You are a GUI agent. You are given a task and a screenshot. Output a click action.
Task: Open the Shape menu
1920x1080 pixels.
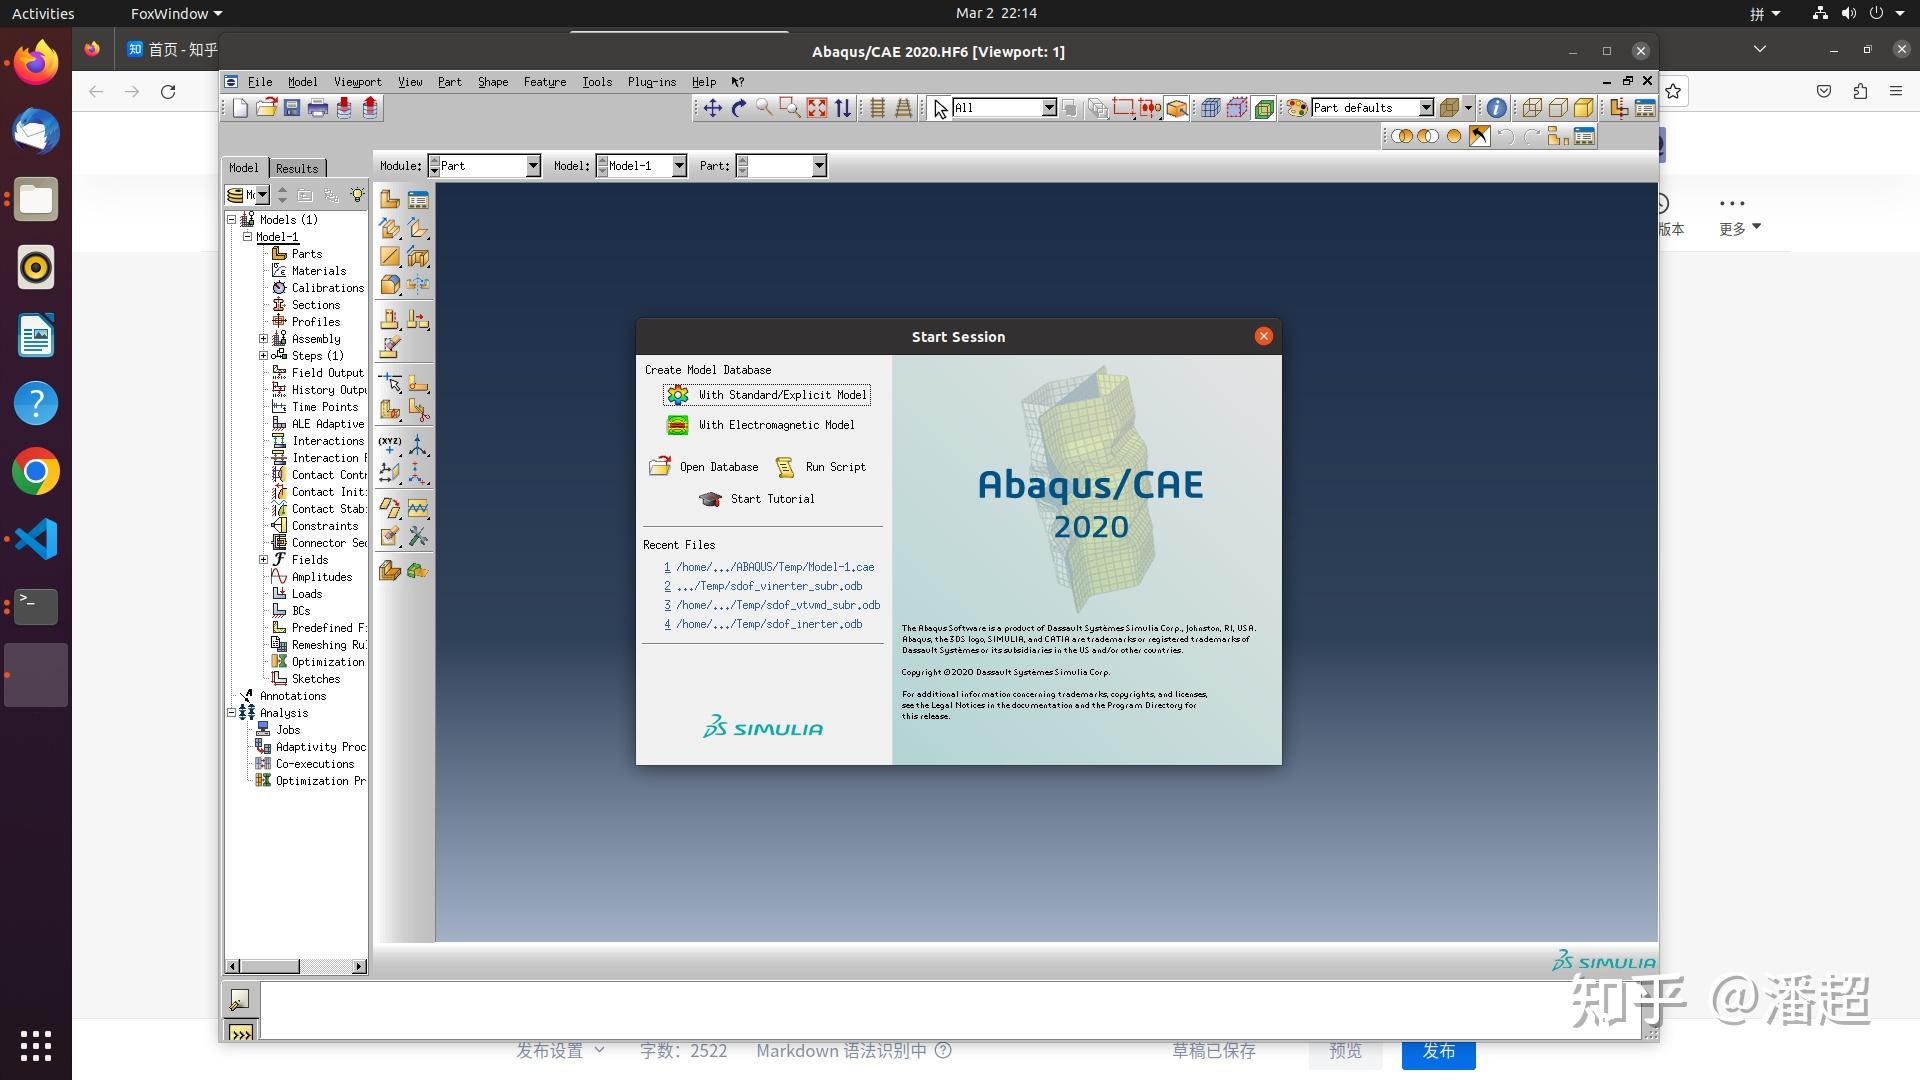(492, 82)
